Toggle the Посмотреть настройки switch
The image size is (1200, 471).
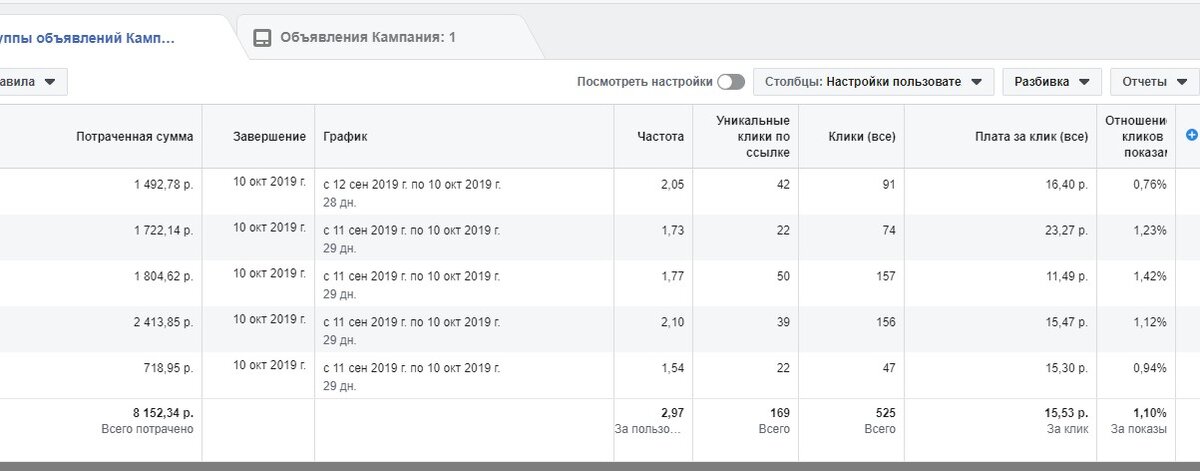tap(731, 82)
